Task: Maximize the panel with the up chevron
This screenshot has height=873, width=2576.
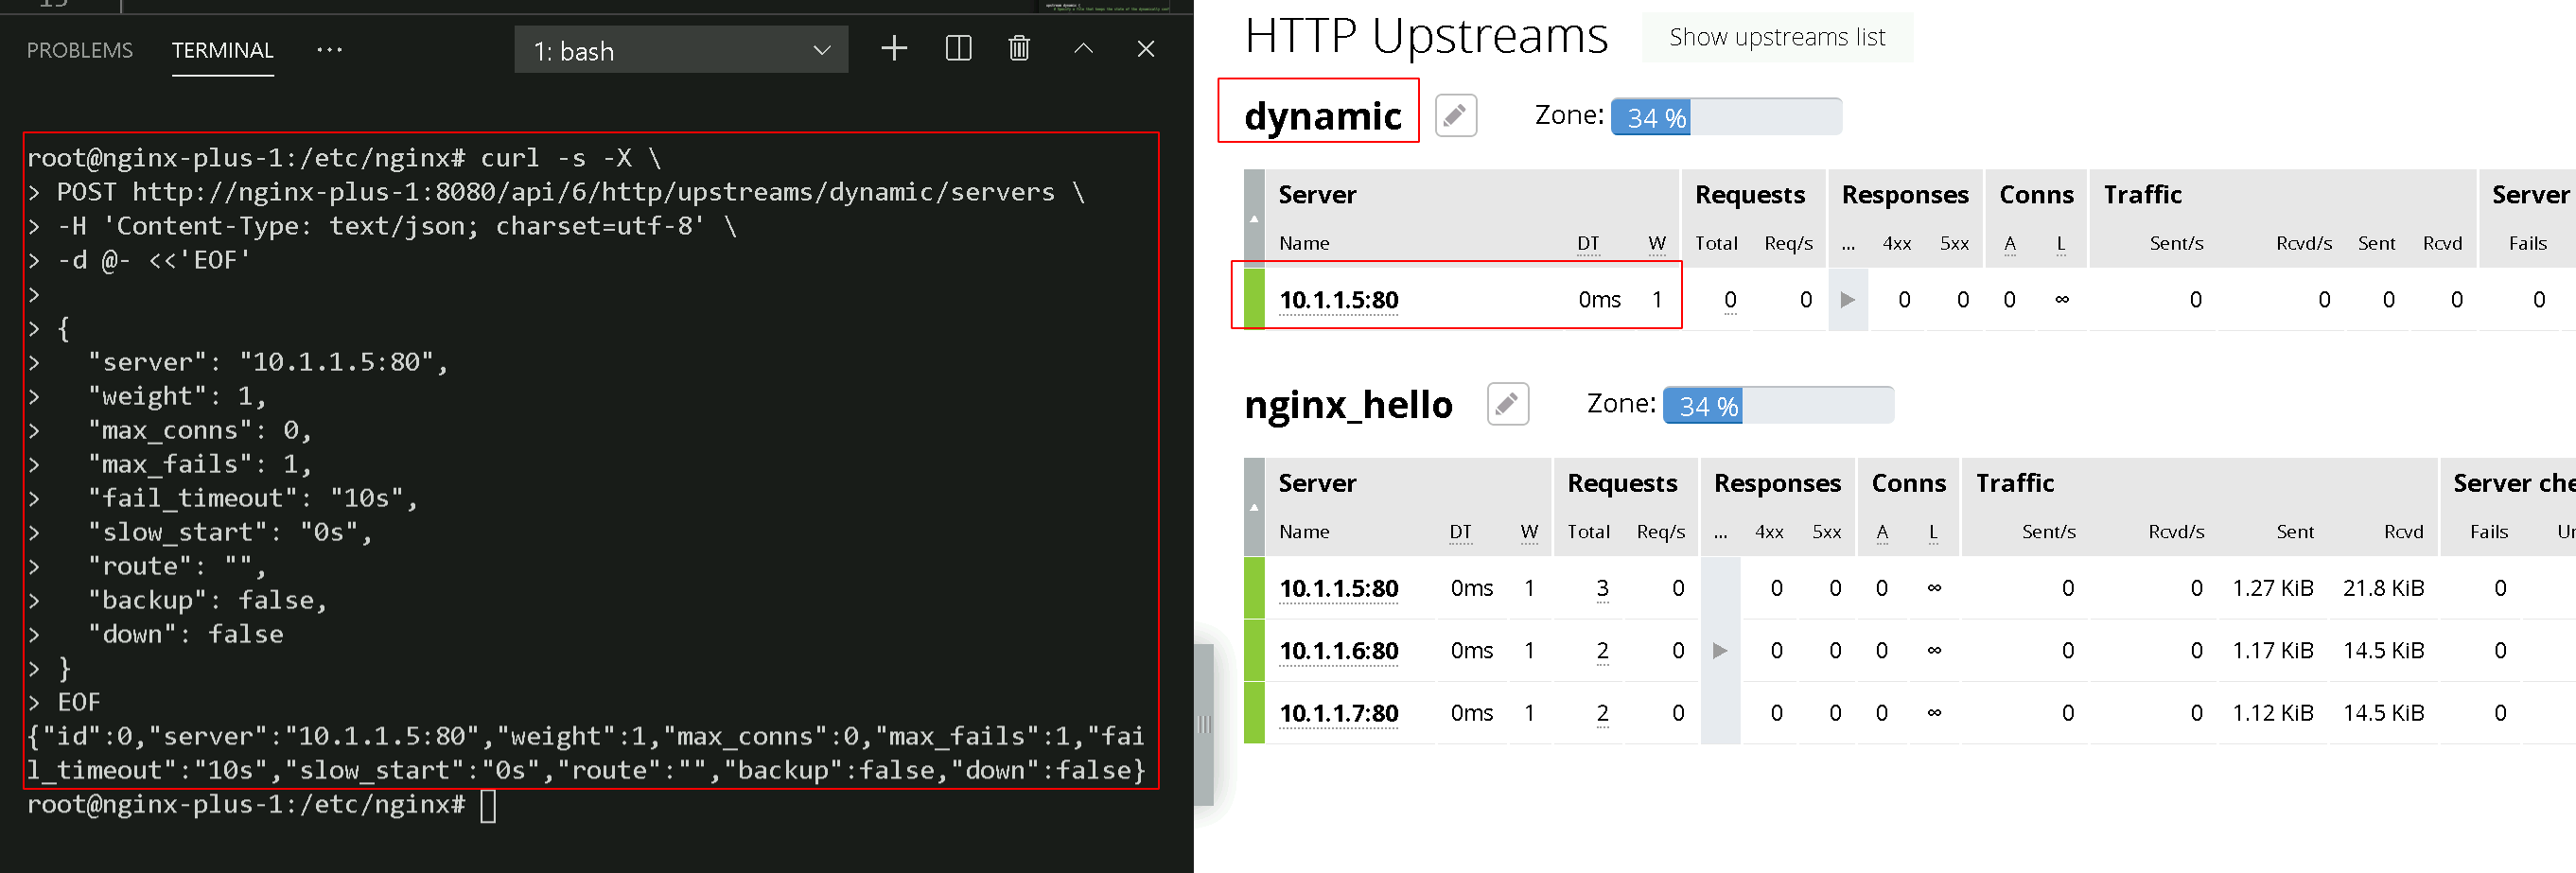Action: click(1083, 48)
